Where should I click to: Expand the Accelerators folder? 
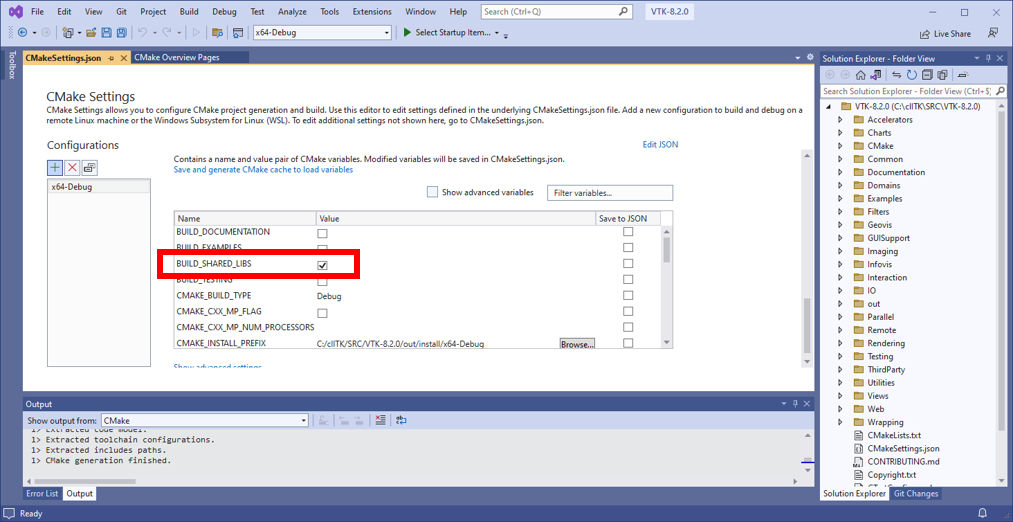coord(840,120)
